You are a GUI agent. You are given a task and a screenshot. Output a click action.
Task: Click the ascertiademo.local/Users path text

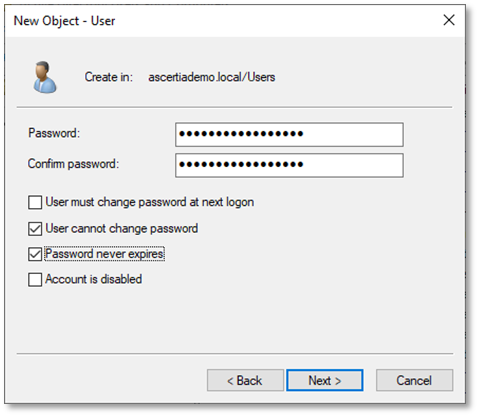coord(212,77)
